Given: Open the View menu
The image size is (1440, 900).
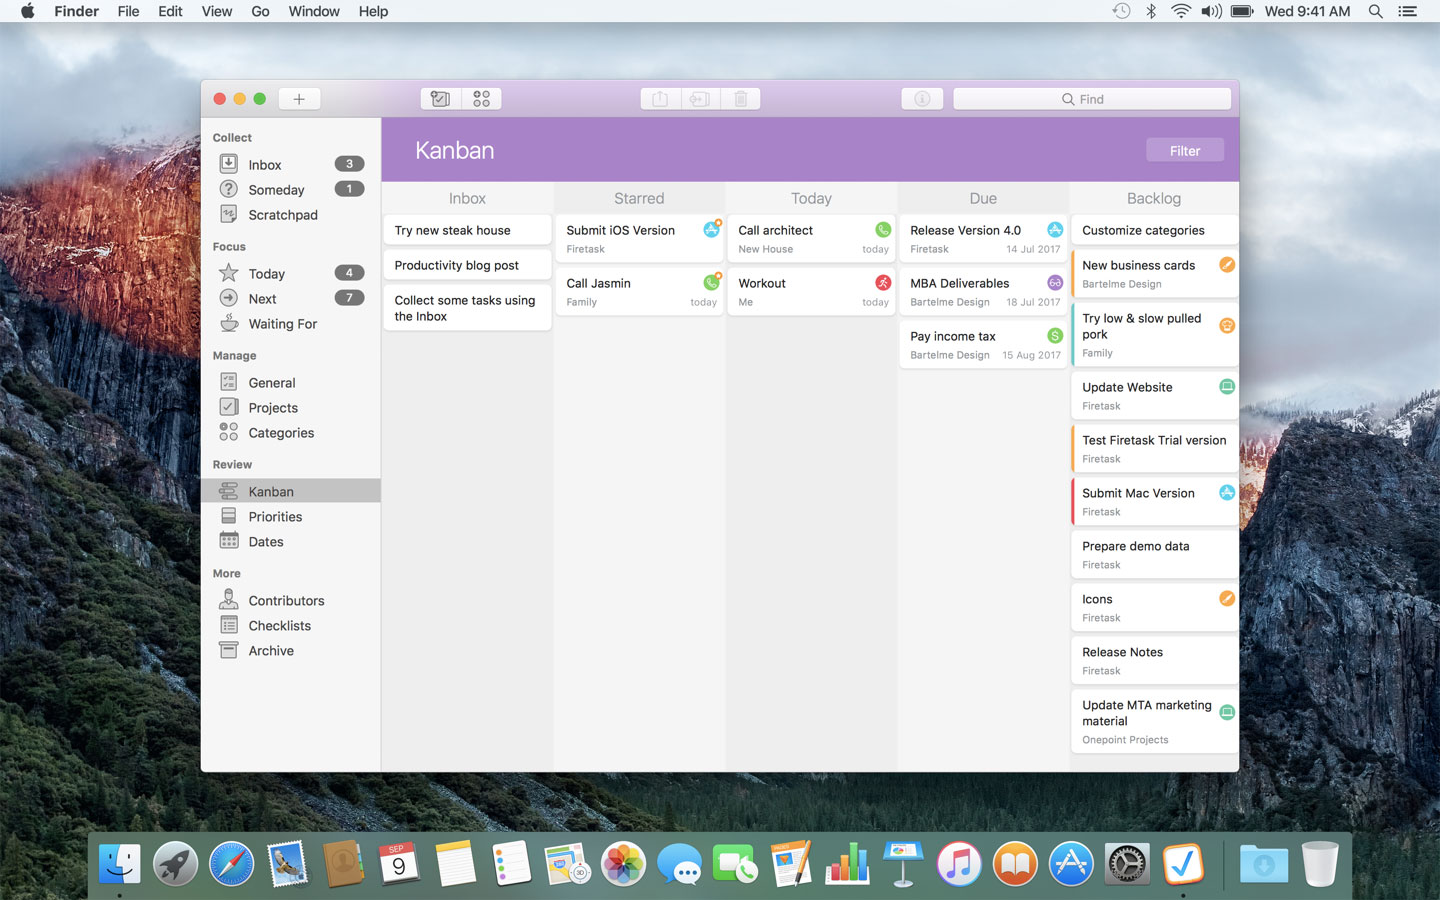Looking at the screenshot, I should tap(217, 11).
